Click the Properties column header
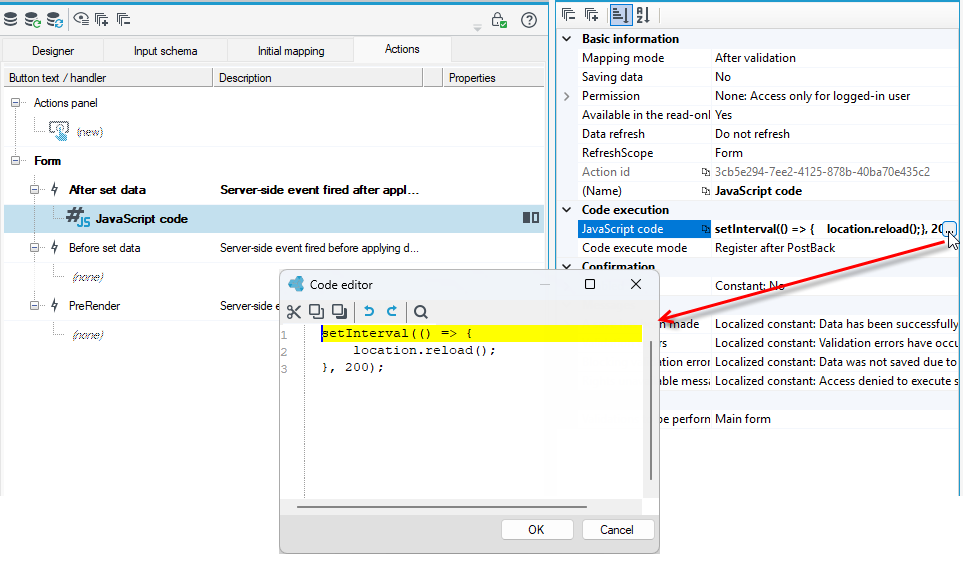The width and height of the screenshot is (963, 561). click(x=494, y=78)
